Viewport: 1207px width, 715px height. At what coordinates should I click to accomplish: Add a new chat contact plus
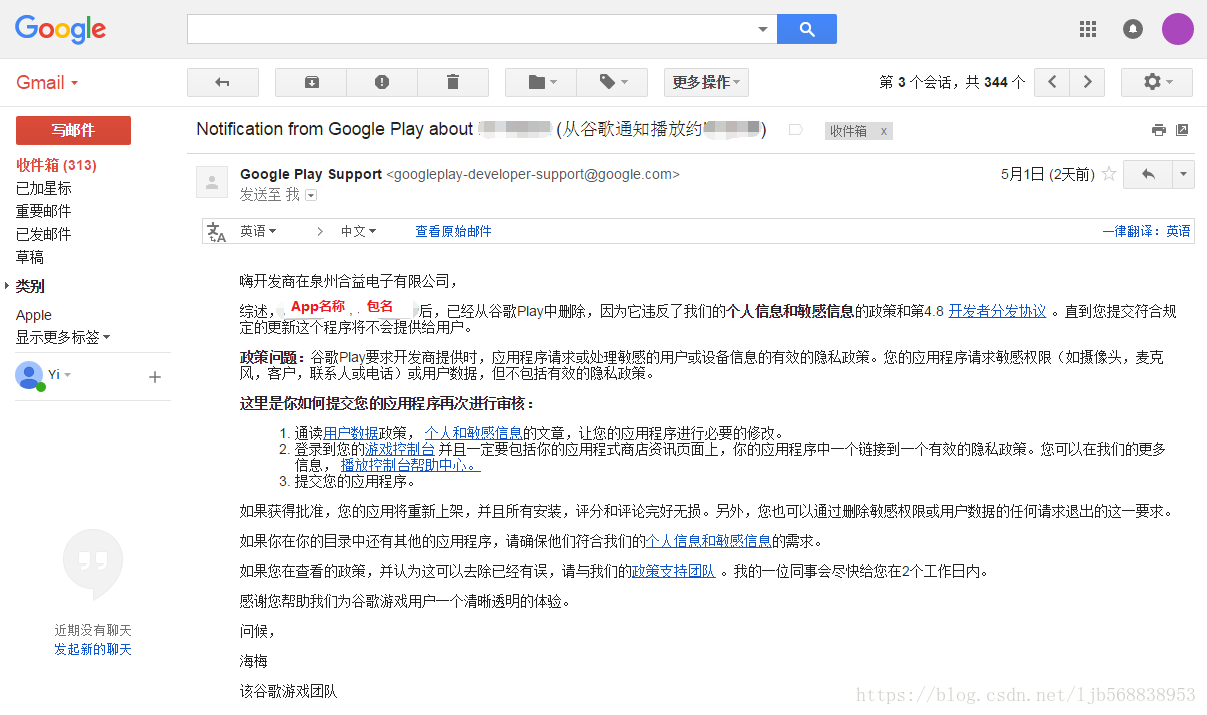[155, 377]
